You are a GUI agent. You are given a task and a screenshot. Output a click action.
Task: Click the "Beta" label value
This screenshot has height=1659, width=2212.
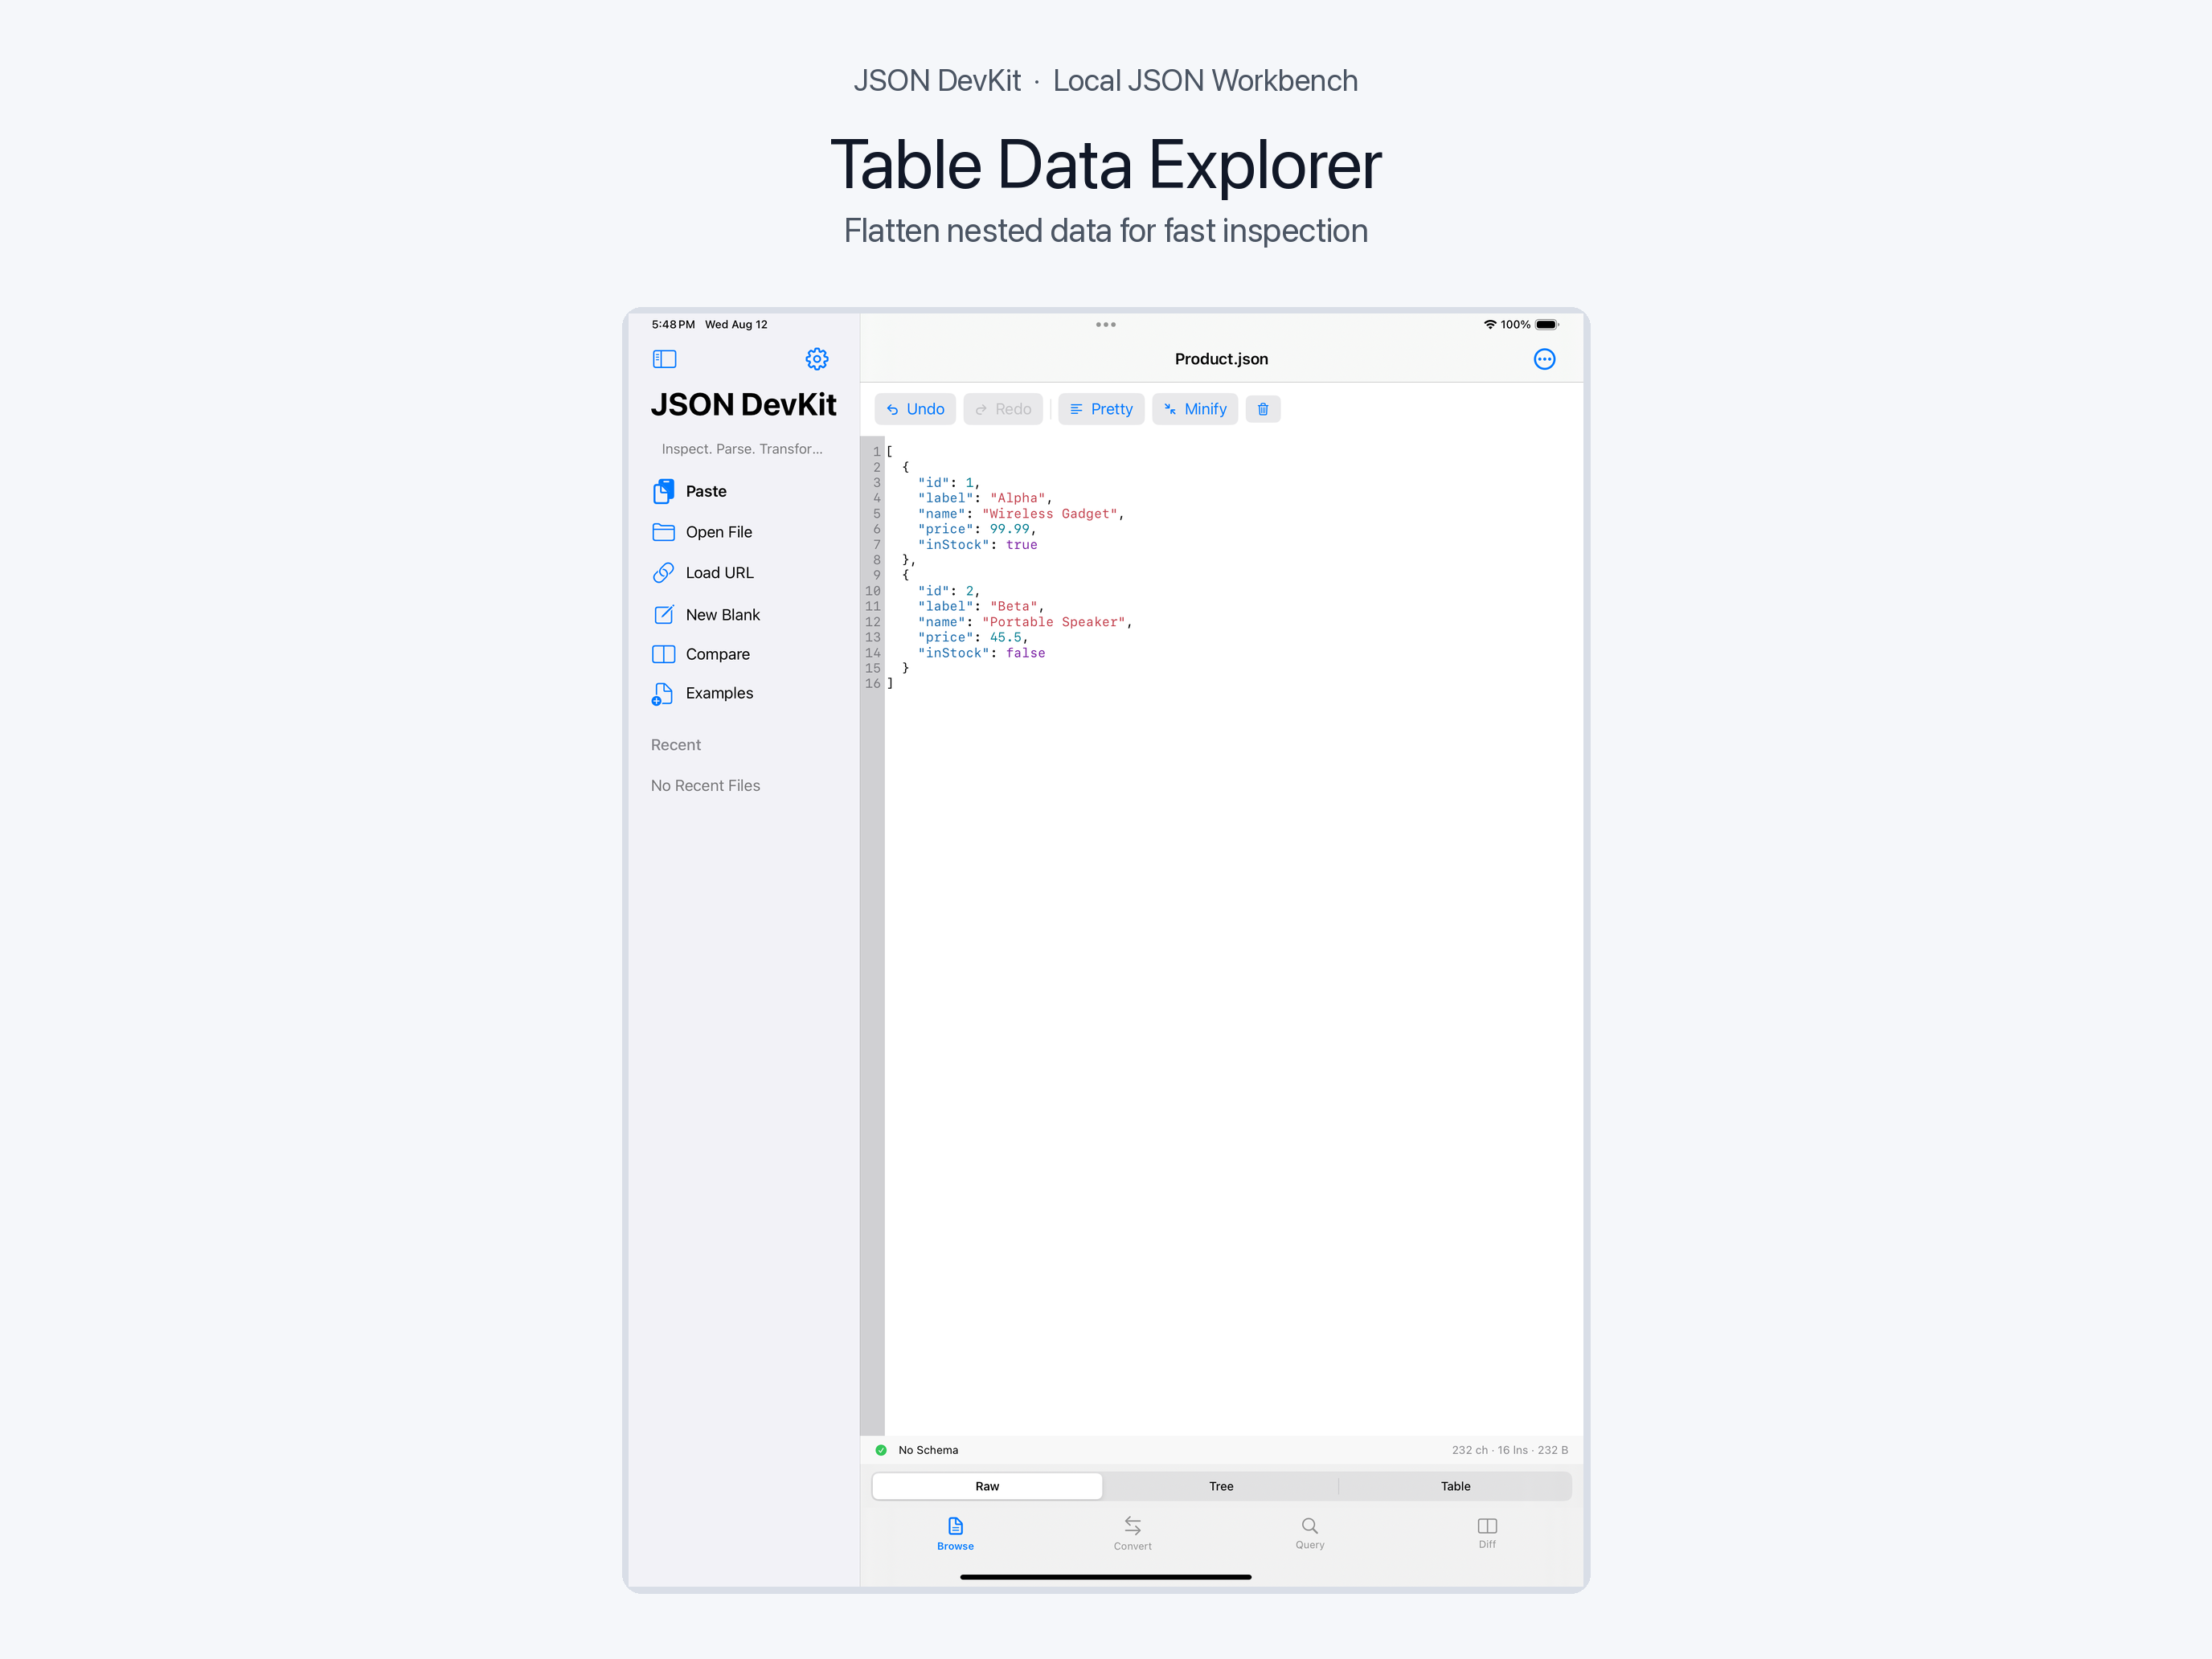(x=1013, y=606)
